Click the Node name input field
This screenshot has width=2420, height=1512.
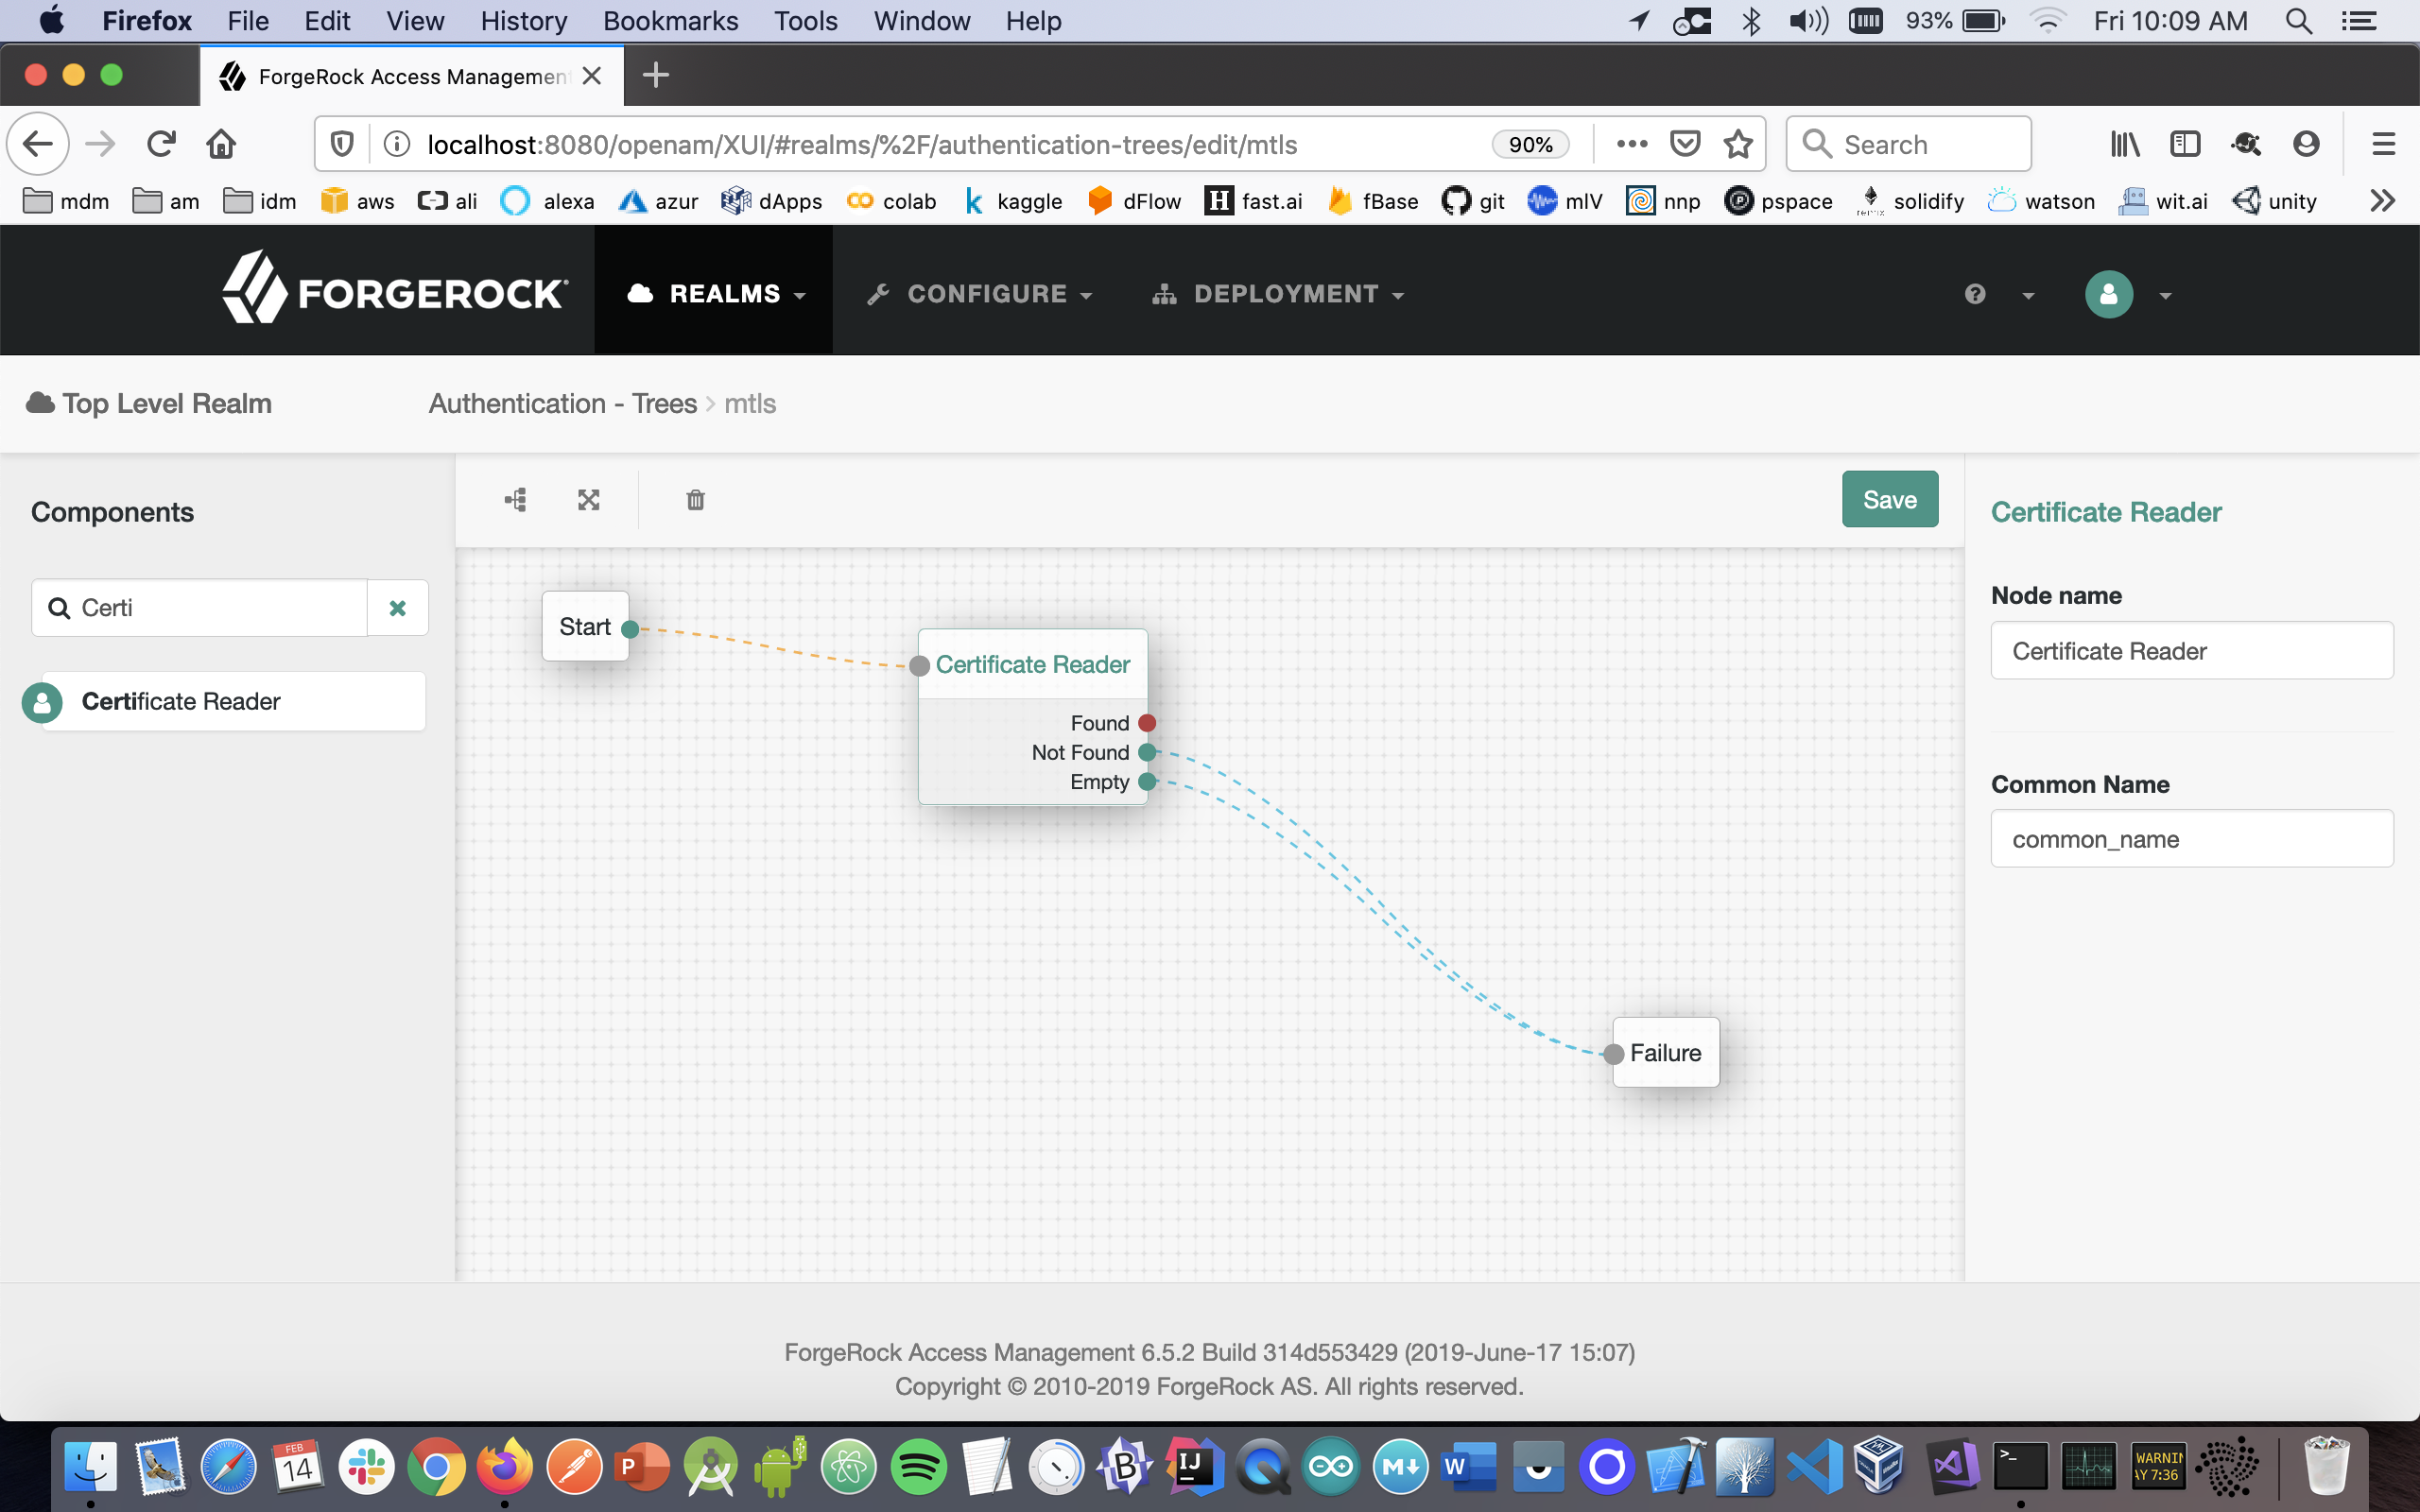(x=2191, y=651)
